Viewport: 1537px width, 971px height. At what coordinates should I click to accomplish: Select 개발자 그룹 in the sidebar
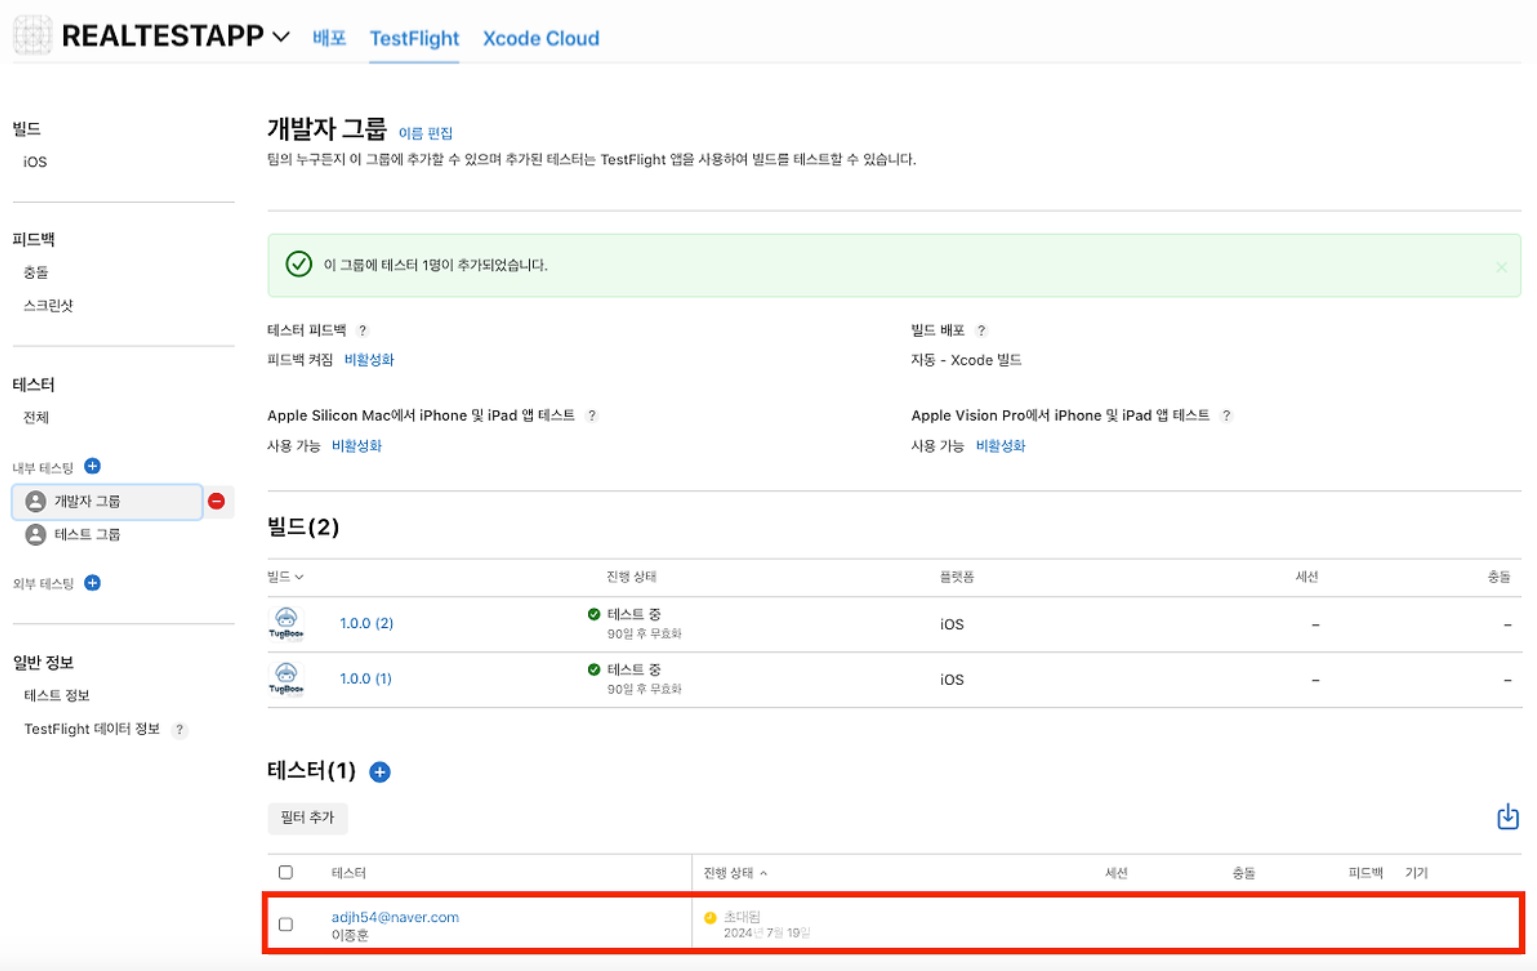(x=107, y=501)
